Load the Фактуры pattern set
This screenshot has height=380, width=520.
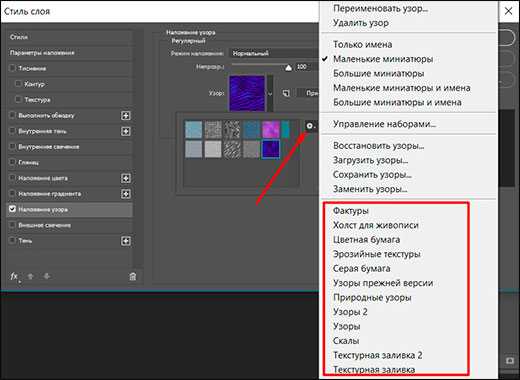(351, 211)
